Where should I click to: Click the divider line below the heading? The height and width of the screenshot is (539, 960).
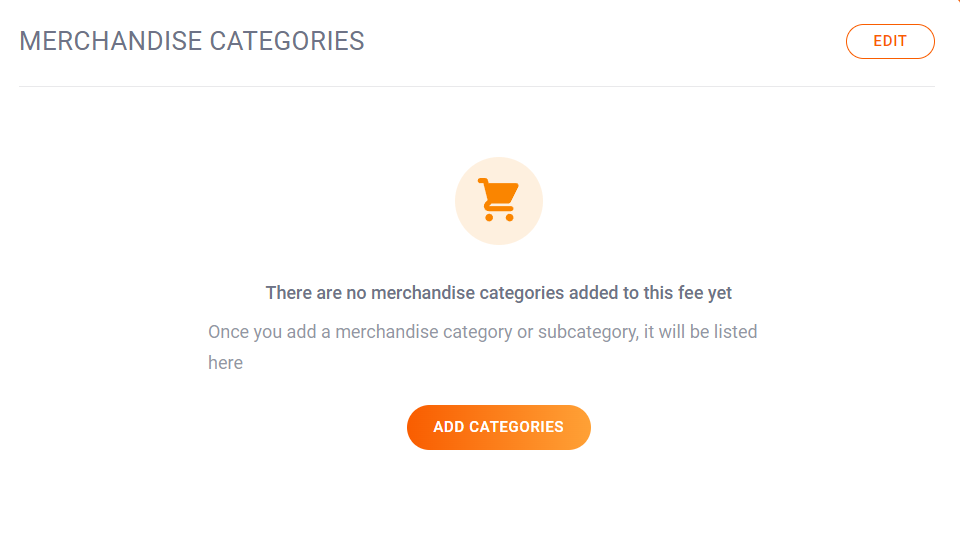[x=477, y=86]
